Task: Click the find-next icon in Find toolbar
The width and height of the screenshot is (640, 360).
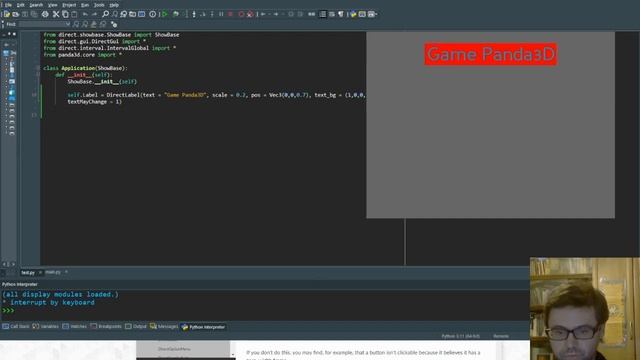Action: click(76, 24)
